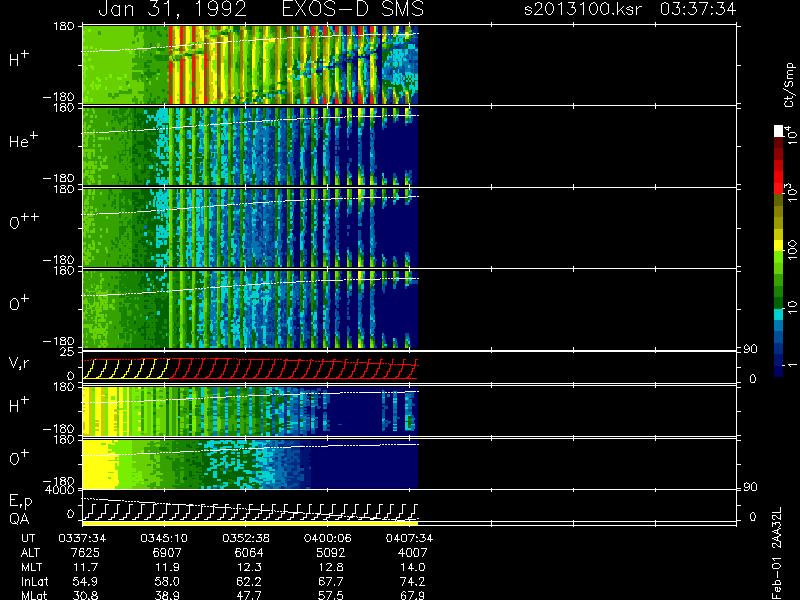Click the "QA" row label
Screen dimensions: 800x600
click(19, 519)
